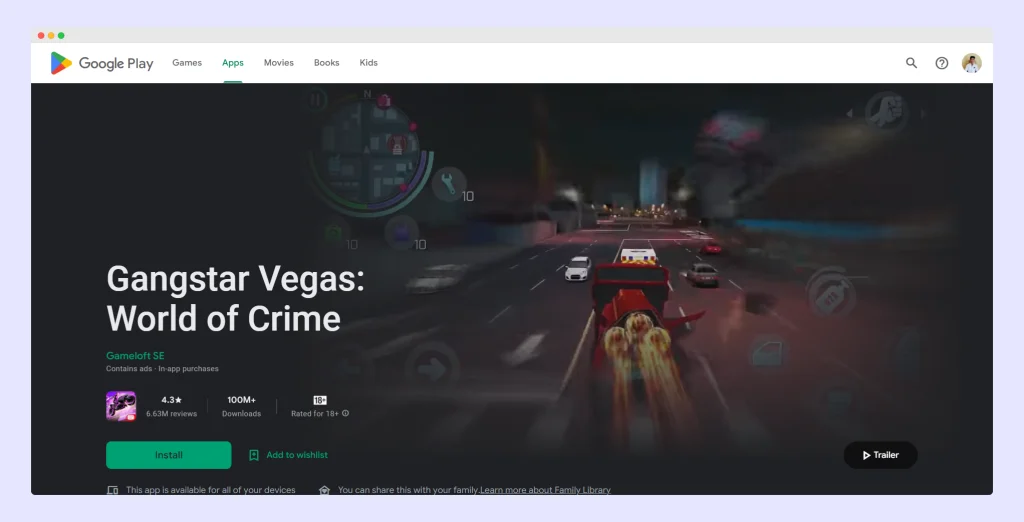Viewport: 1024px width, 522px height.
Task: Switch to the Movies tab
Action: click(279, 63)
